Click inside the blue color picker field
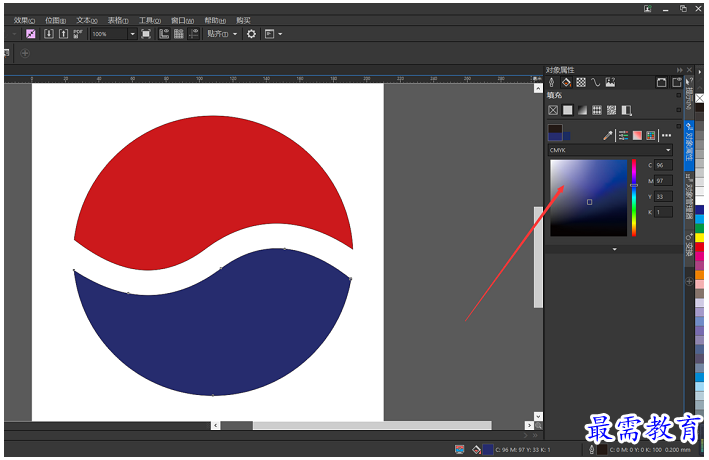Screen dimensions: 709x460 (x=589, y=198)
